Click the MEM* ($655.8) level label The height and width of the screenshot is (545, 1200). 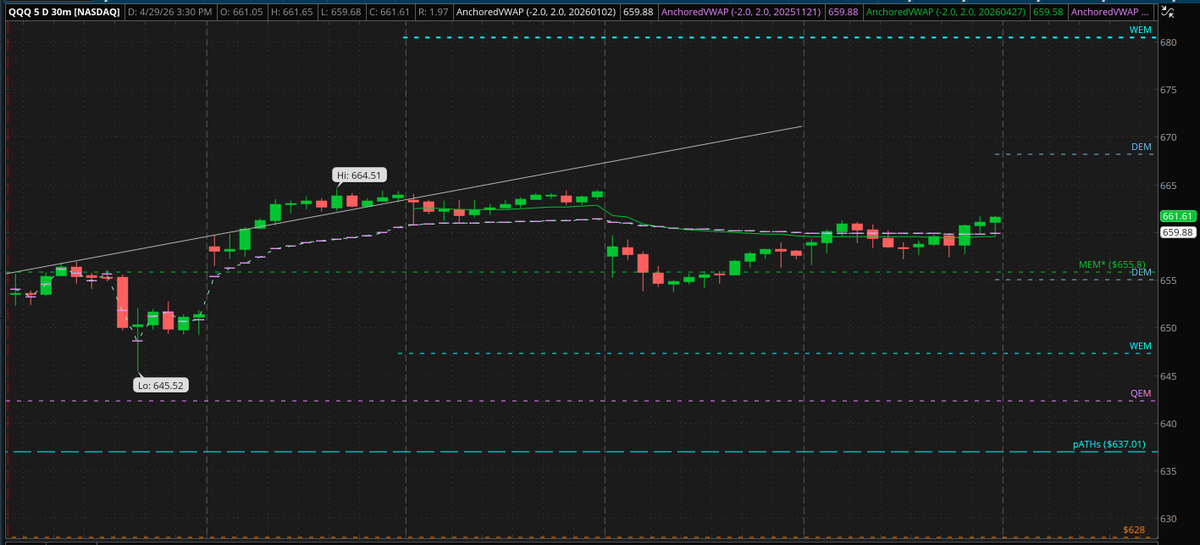pyautogui.click(x=1112, y=265)
